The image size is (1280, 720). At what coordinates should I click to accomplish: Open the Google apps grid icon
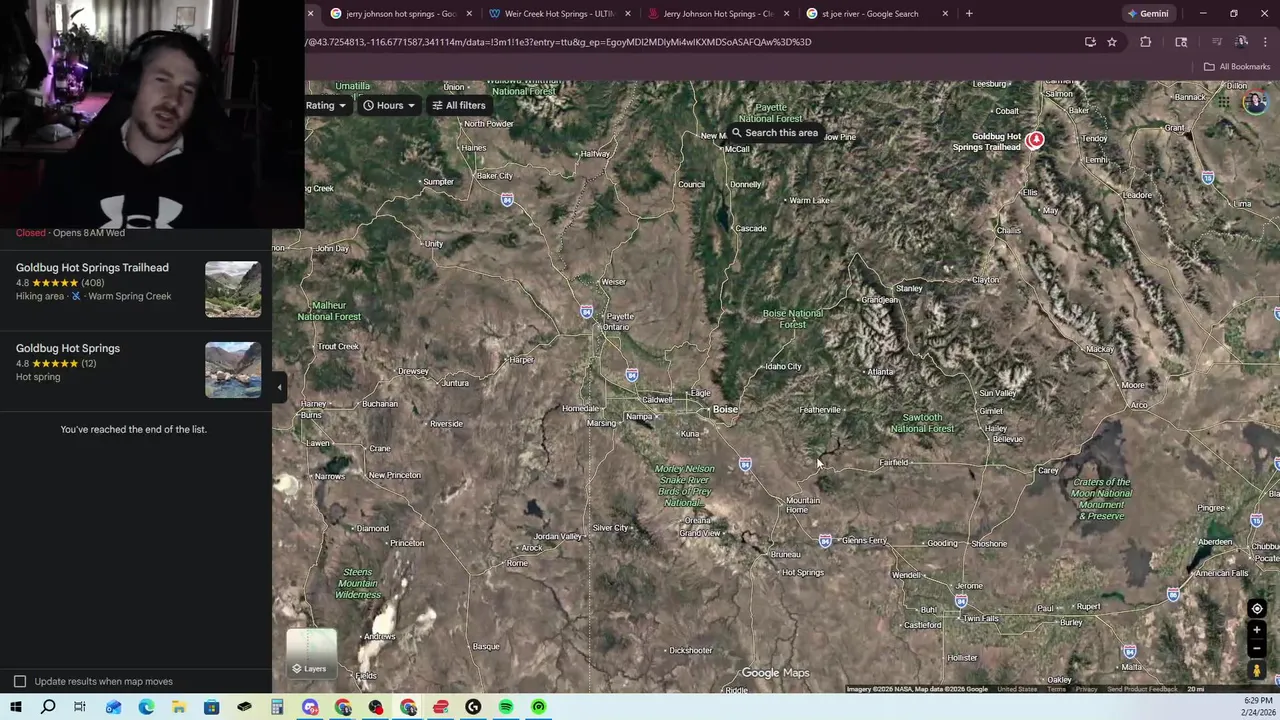pos(1224,101)
